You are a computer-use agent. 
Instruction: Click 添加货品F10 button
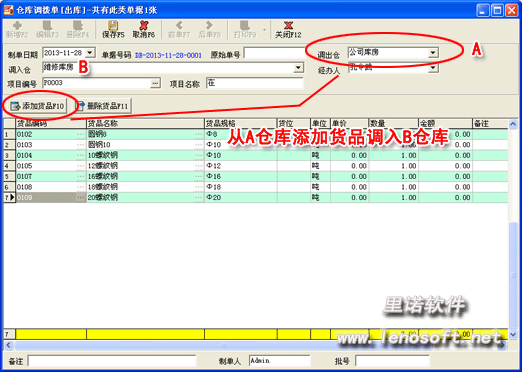(37, 106)
